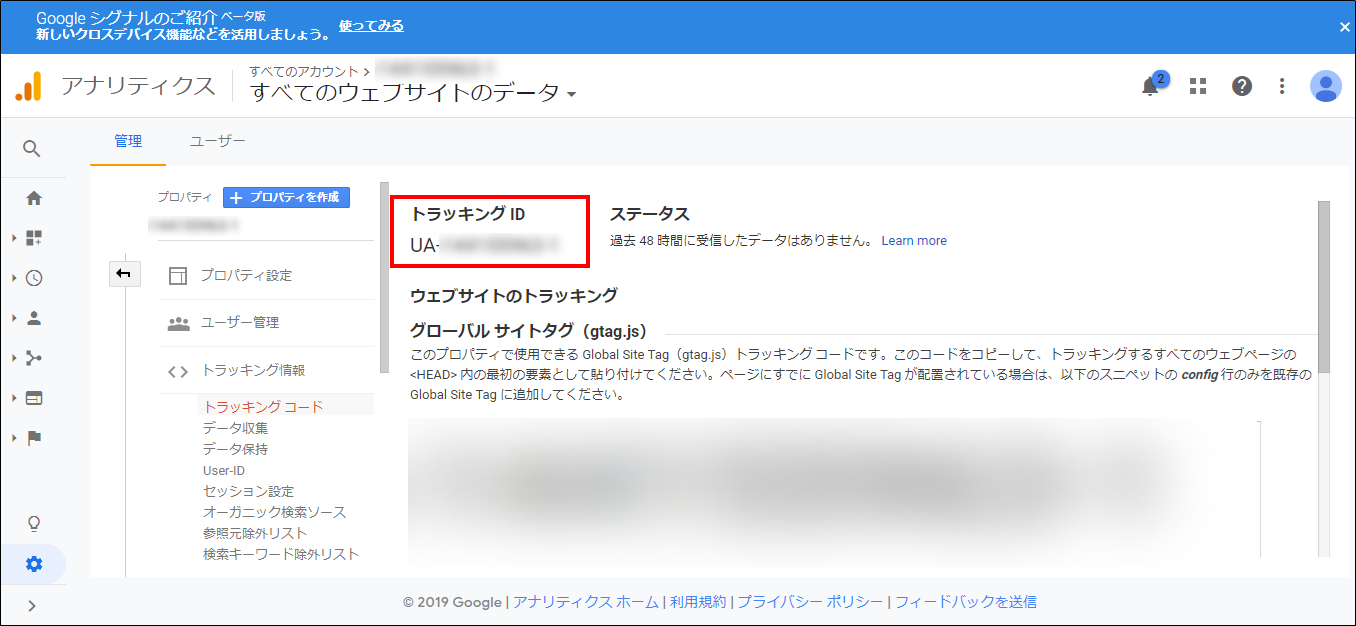Open the Conversions flag icon report
The image size is (1356, 626).
pos(34,438)
